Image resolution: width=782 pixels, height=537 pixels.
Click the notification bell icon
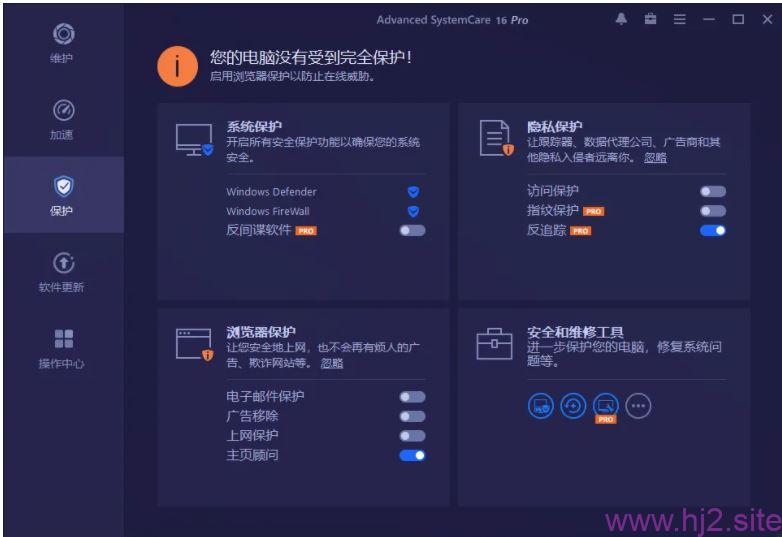tap(621, 19)
